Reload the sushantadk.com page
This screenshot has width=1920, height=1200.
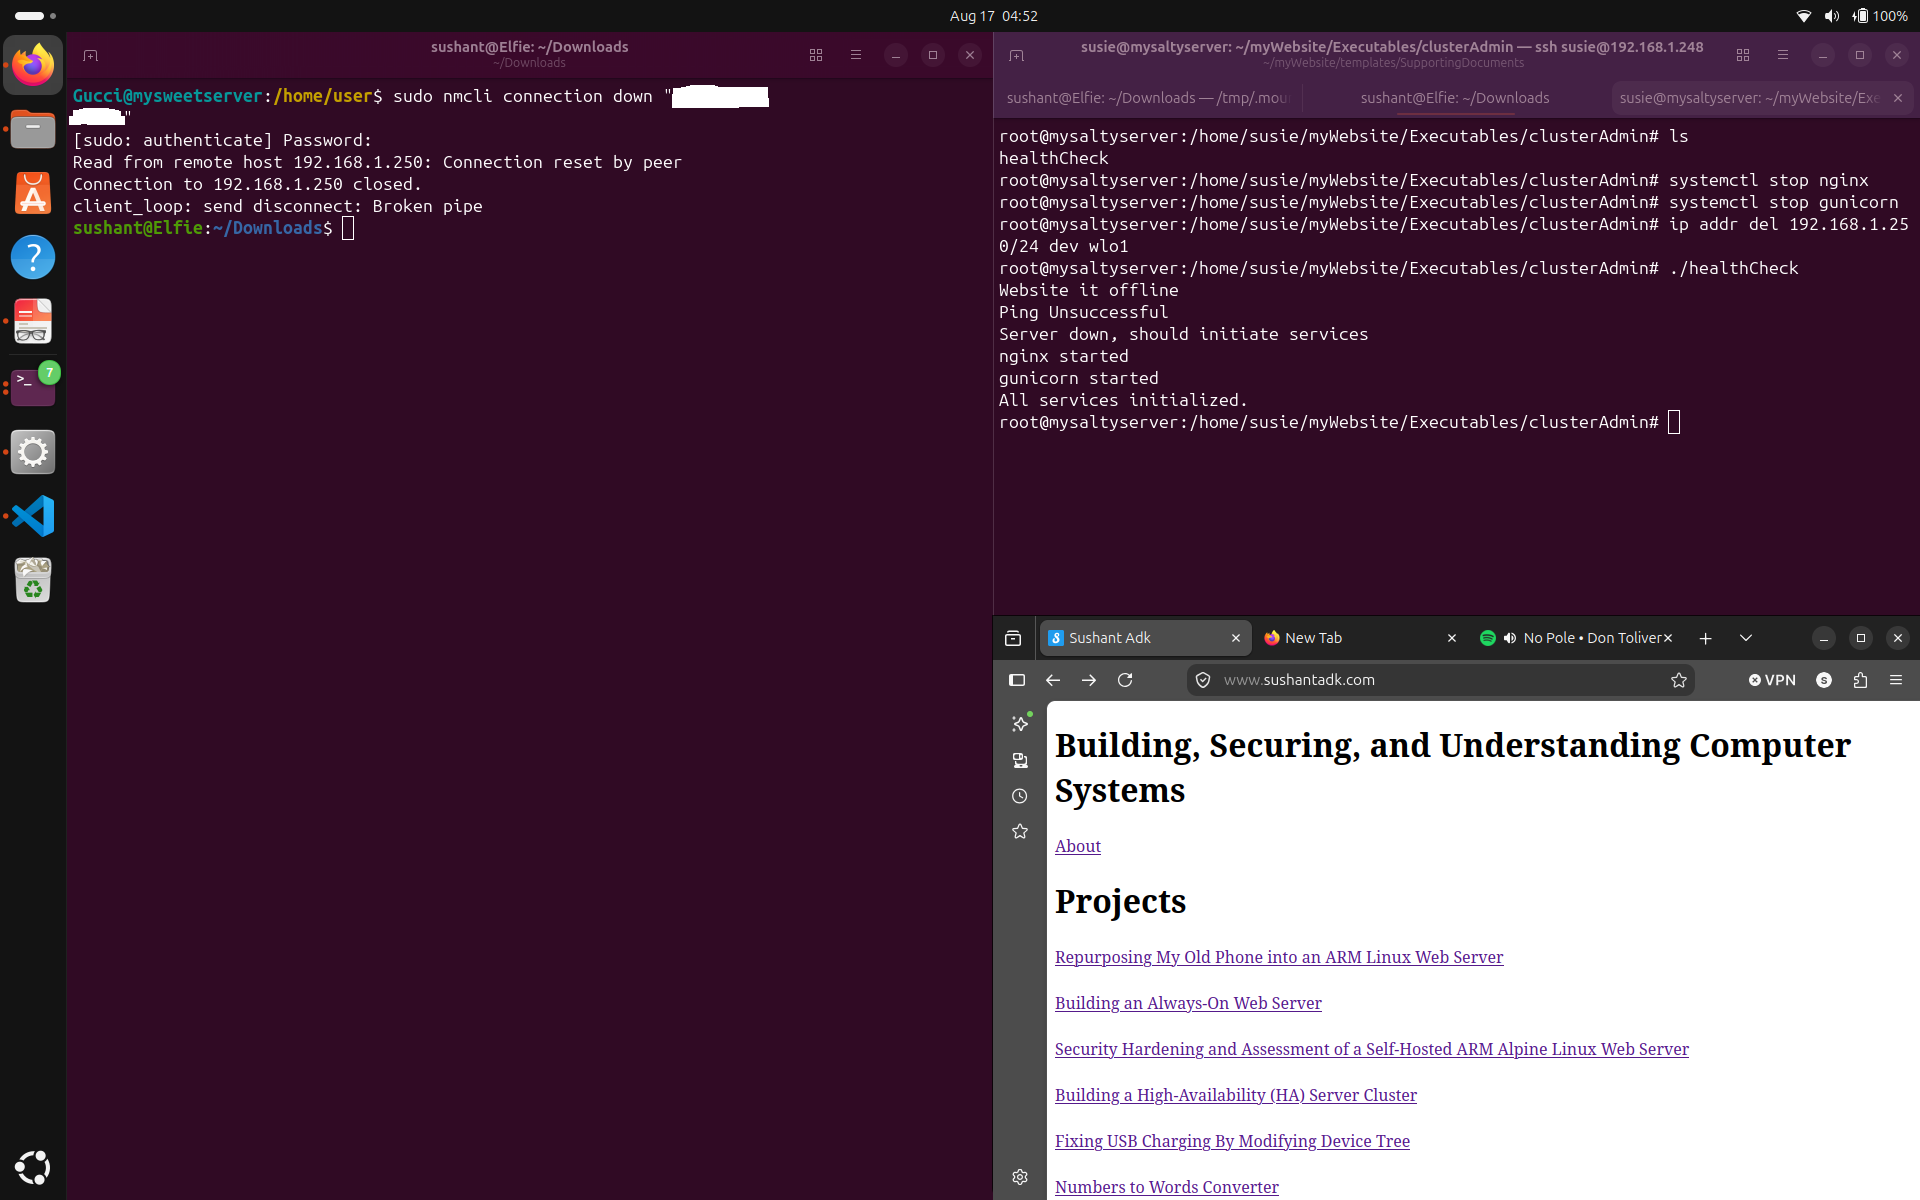(1125, 680)
